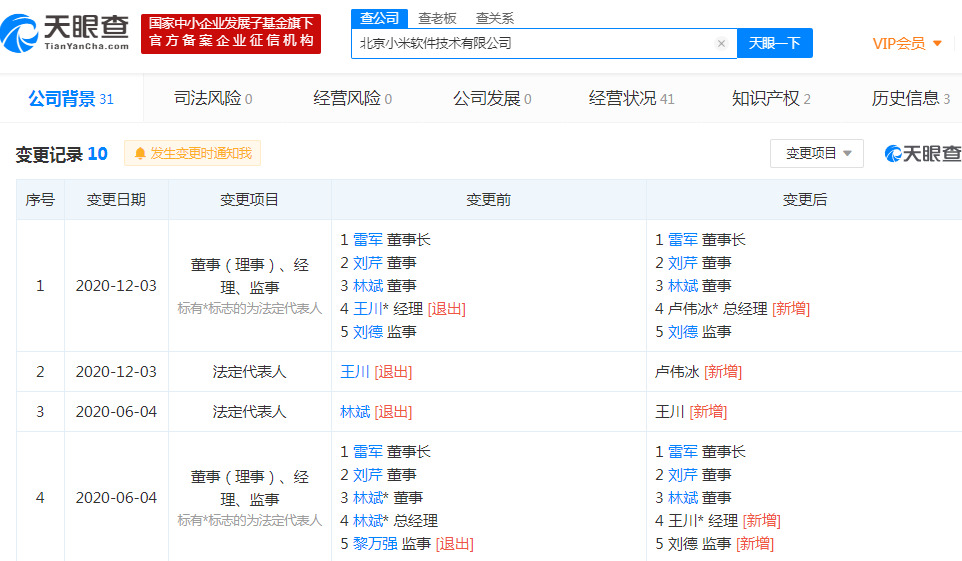Open 林斌 link in row 1 变更前
The image size is (962, 561).
pyautogui.click(x=367, y=286)
